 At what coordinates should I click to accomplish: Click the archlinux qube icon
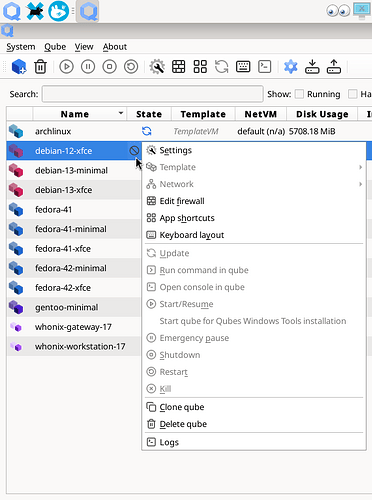point(16,131)
